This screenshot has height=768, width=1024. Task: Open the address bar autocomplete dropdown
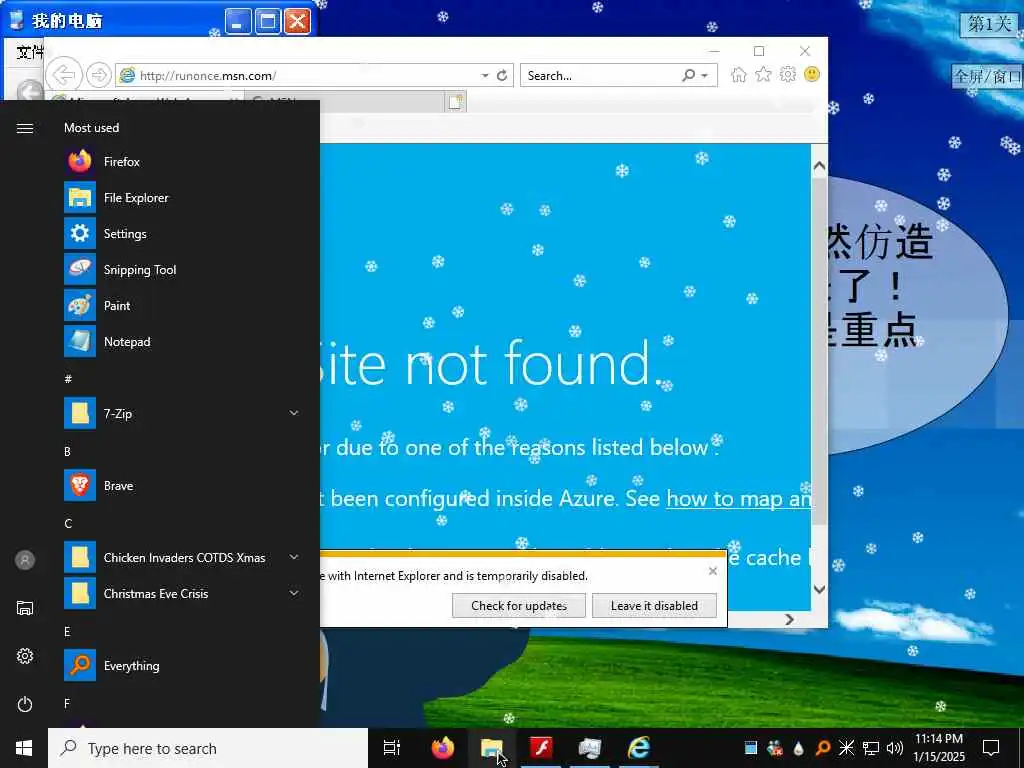(x=485, y=76)
